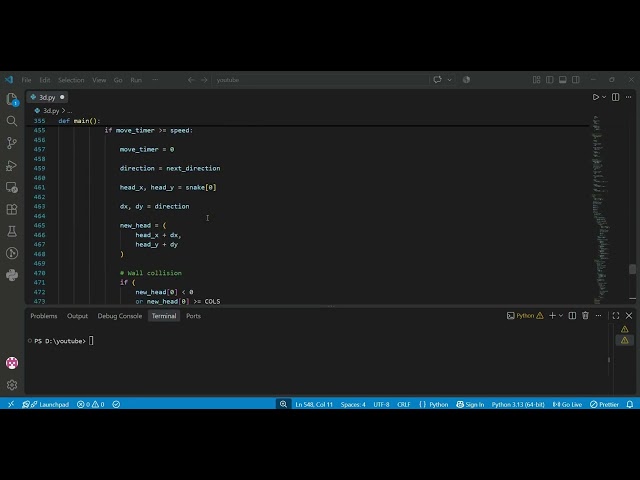
Task: Open the Run and Debug view
Action: tap(12, 165)
